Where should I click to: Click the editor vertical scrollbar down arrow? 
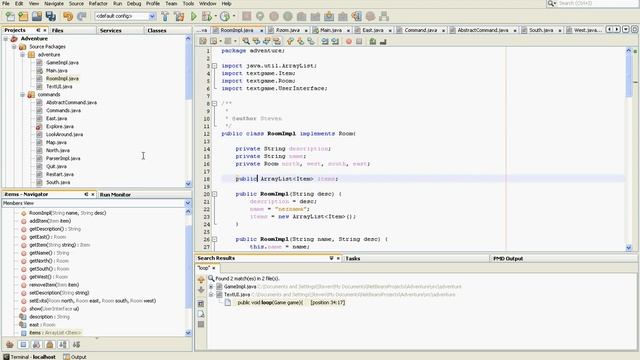pos(629,248)
